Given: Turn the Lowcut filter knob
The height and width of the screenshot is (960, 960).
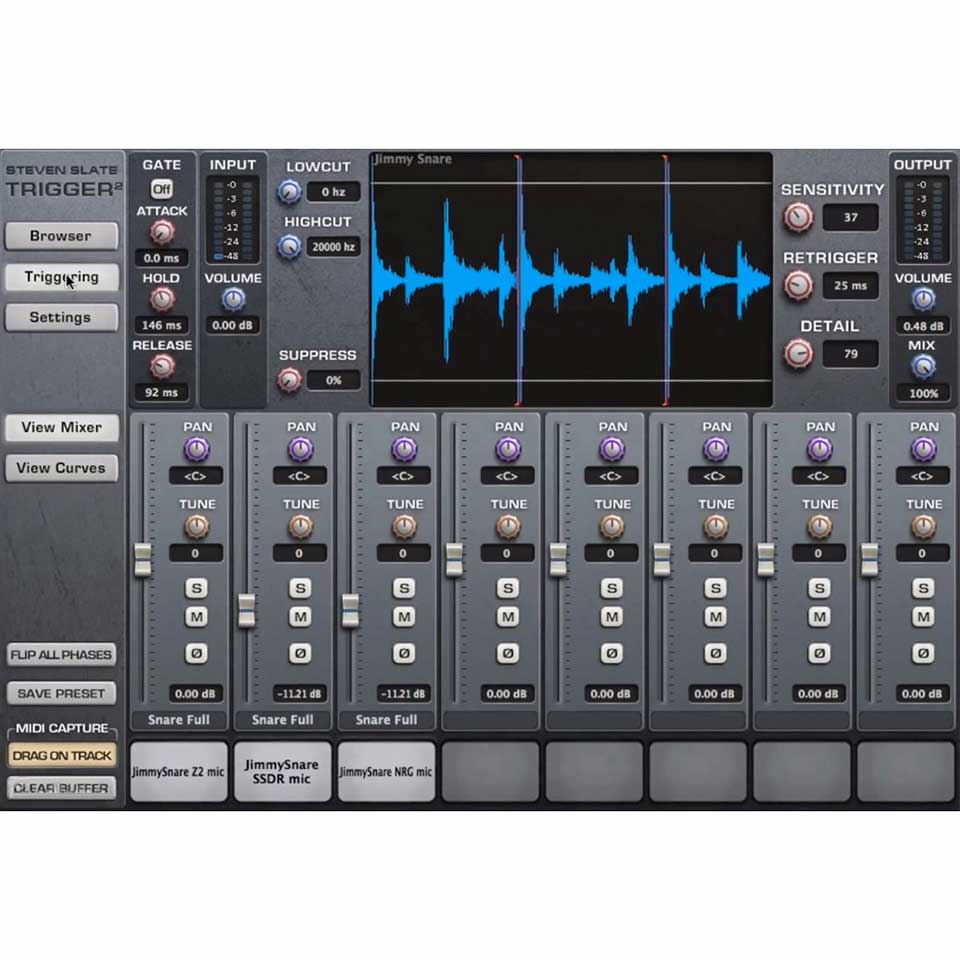Looking at the screenshot, I should (291, 190).
